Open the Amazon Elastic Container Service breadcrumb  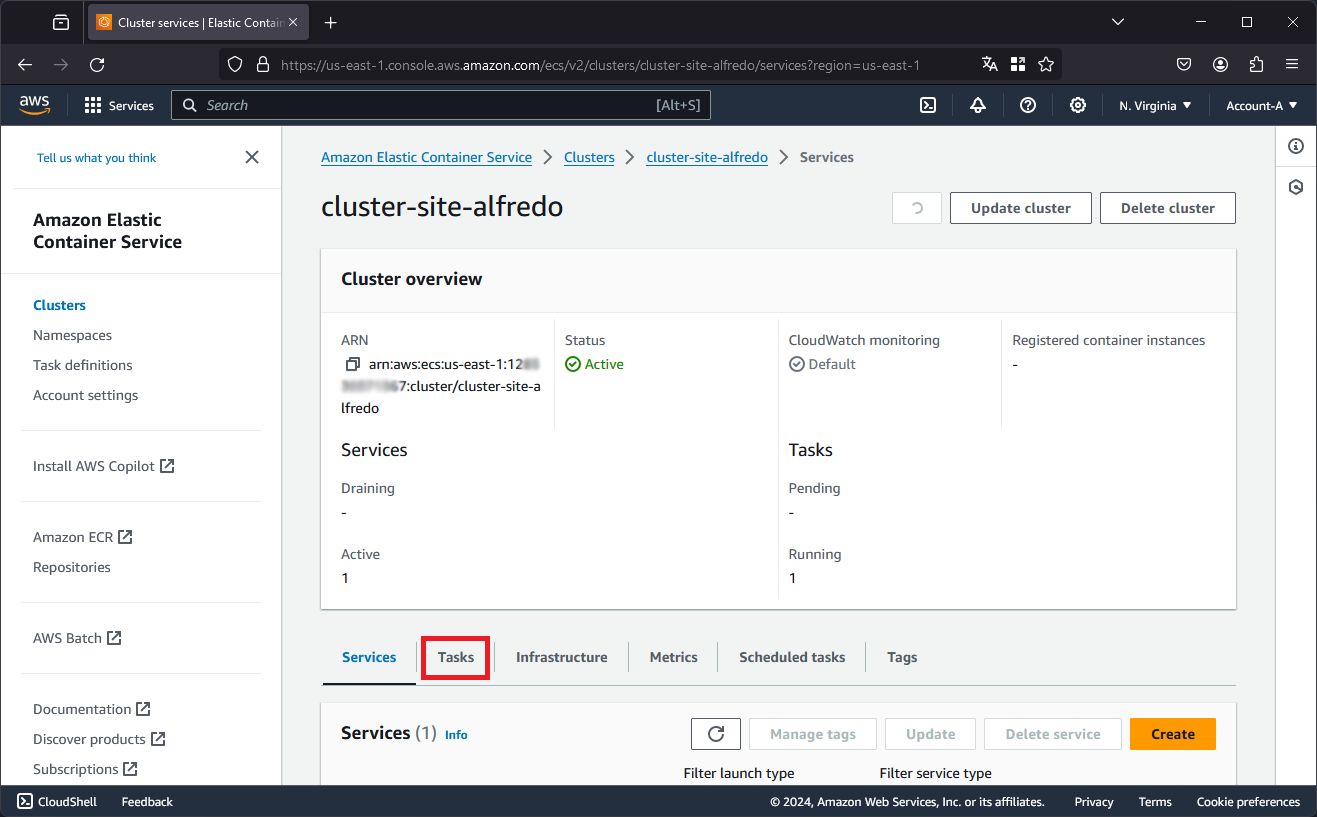tap(427, 157)
